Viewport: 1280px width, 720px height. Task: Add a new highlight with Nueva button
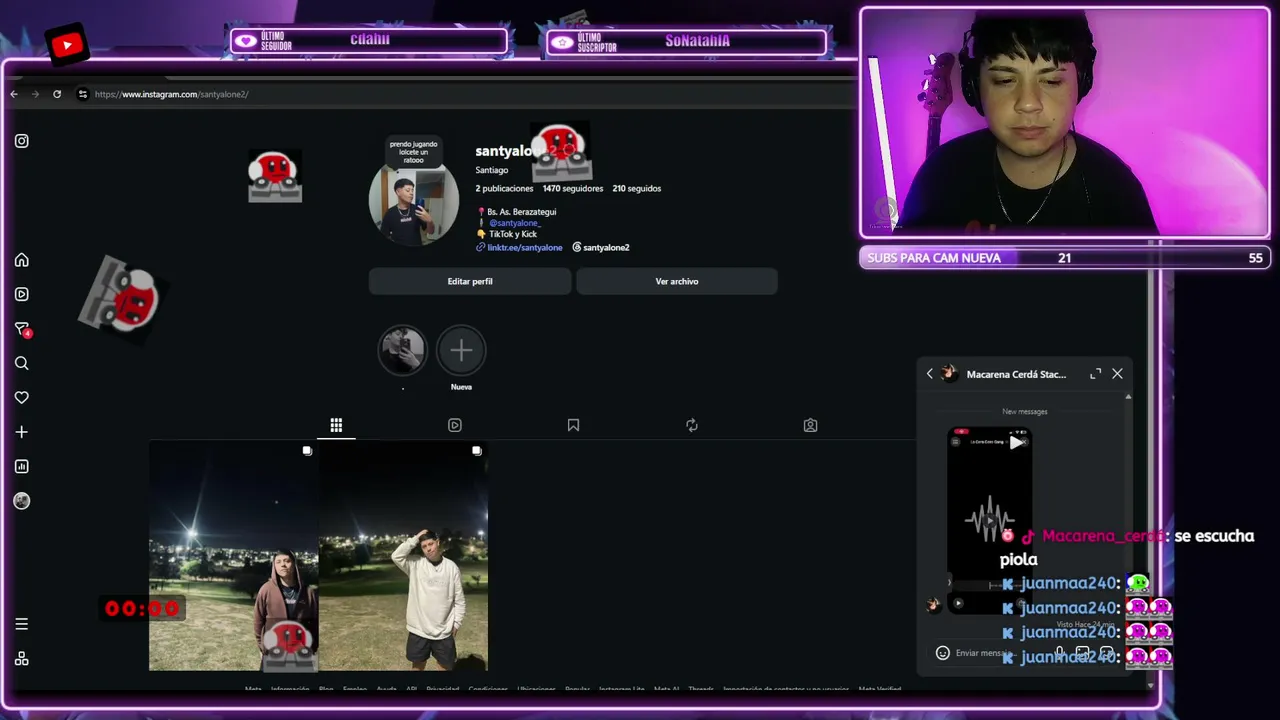[x=461, y=350]
